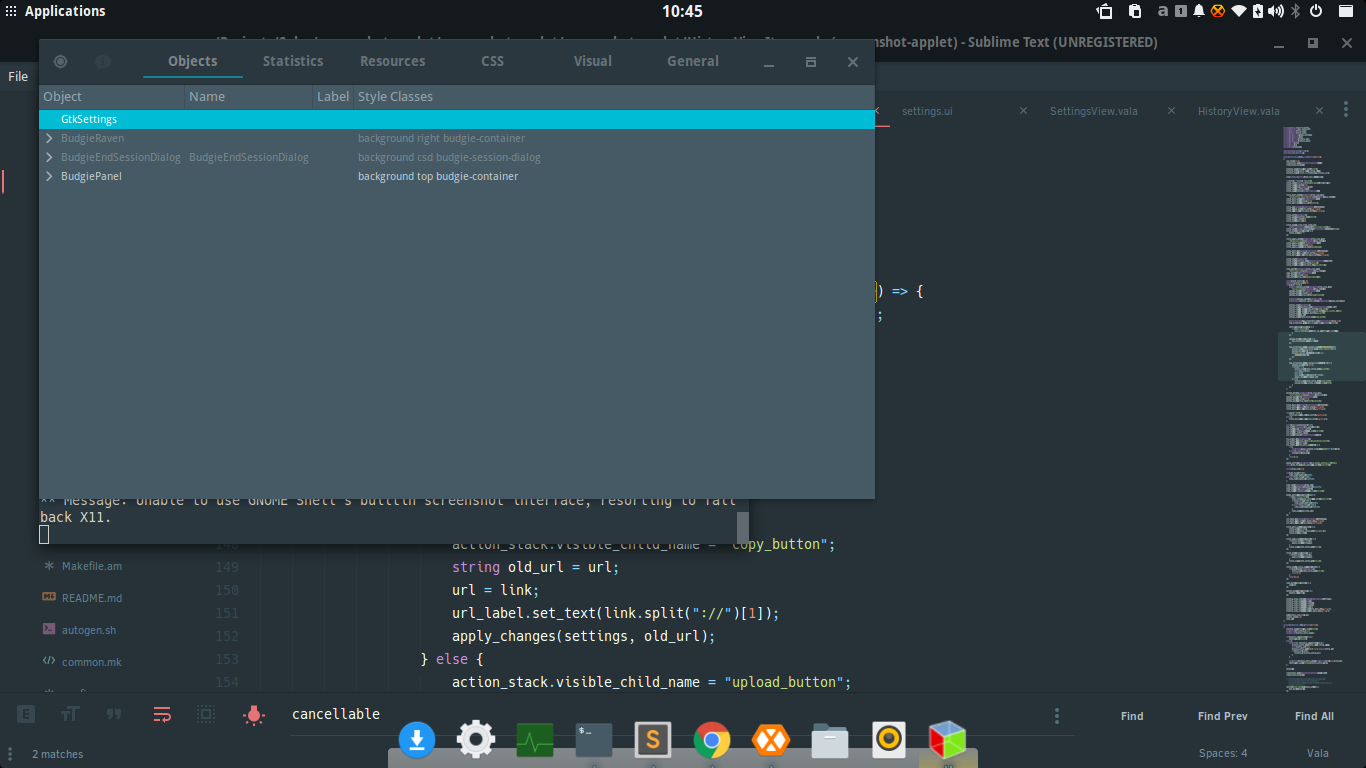This screenshot has width=1366, height=768.
Task: Expand the BudgiePanel tree row
Action: (49, 176)
